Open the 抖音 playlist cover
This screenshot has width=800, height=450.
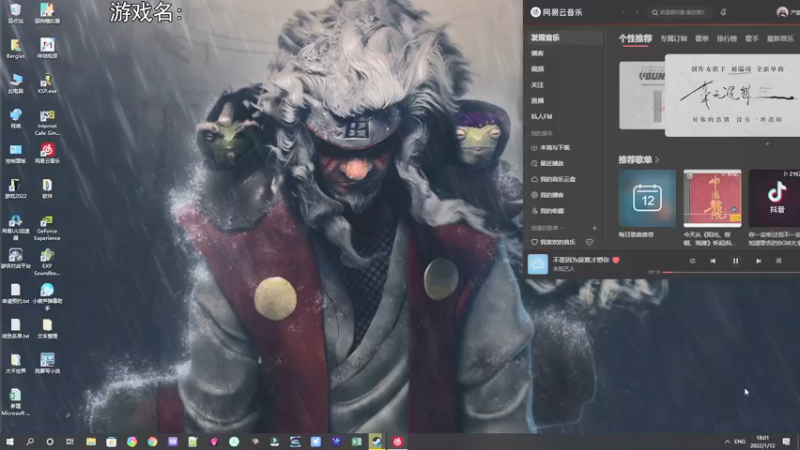(x=774, y=198)
